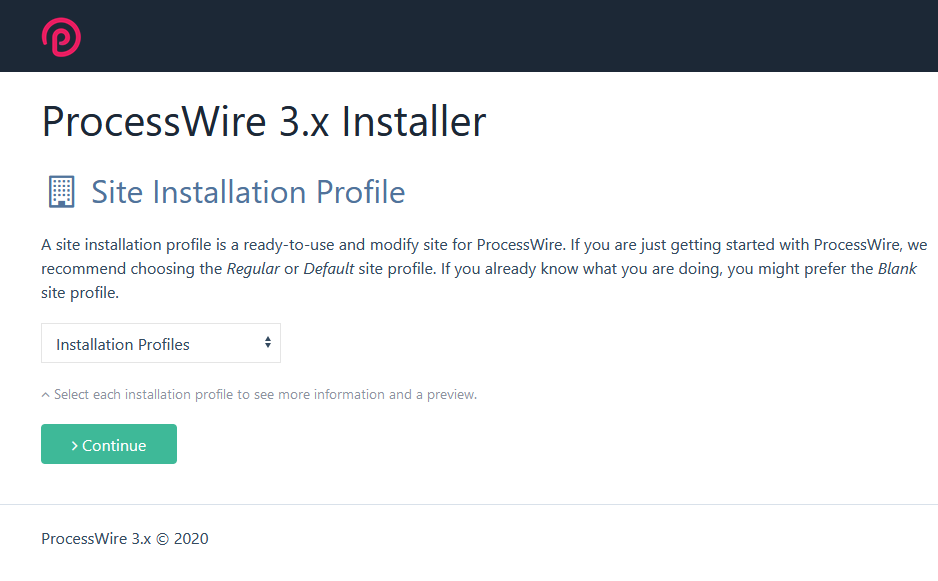Click the building icon beside Site Installation Profile

(61, 191)
